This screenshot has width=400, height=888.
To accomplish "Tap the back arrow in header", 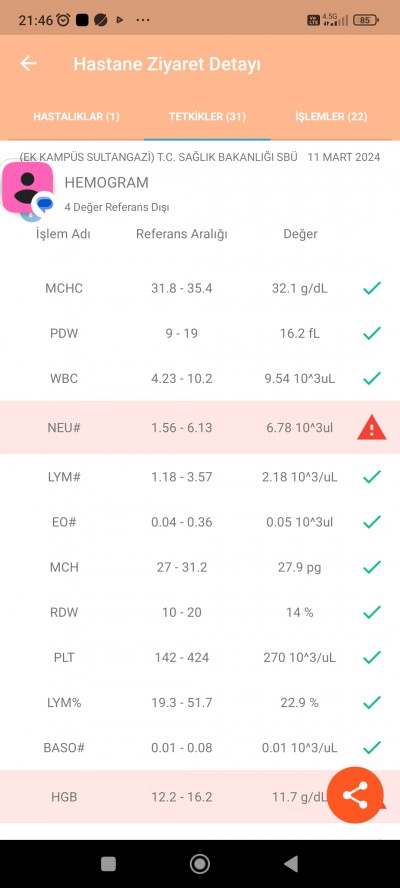I will click(28, 63).
